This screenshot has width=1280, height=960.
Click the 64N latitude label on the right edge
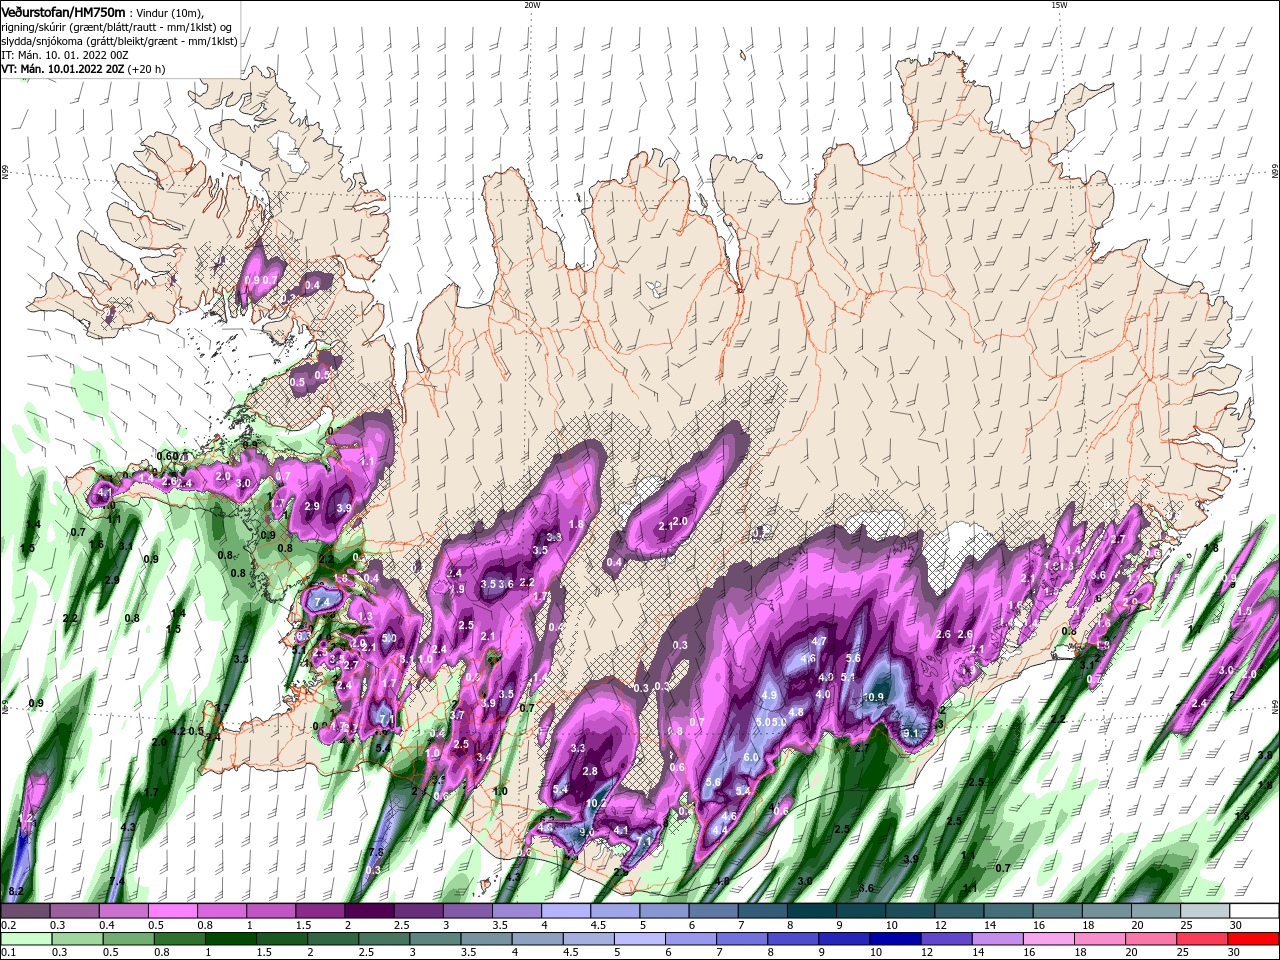[x=1274, y=706]
